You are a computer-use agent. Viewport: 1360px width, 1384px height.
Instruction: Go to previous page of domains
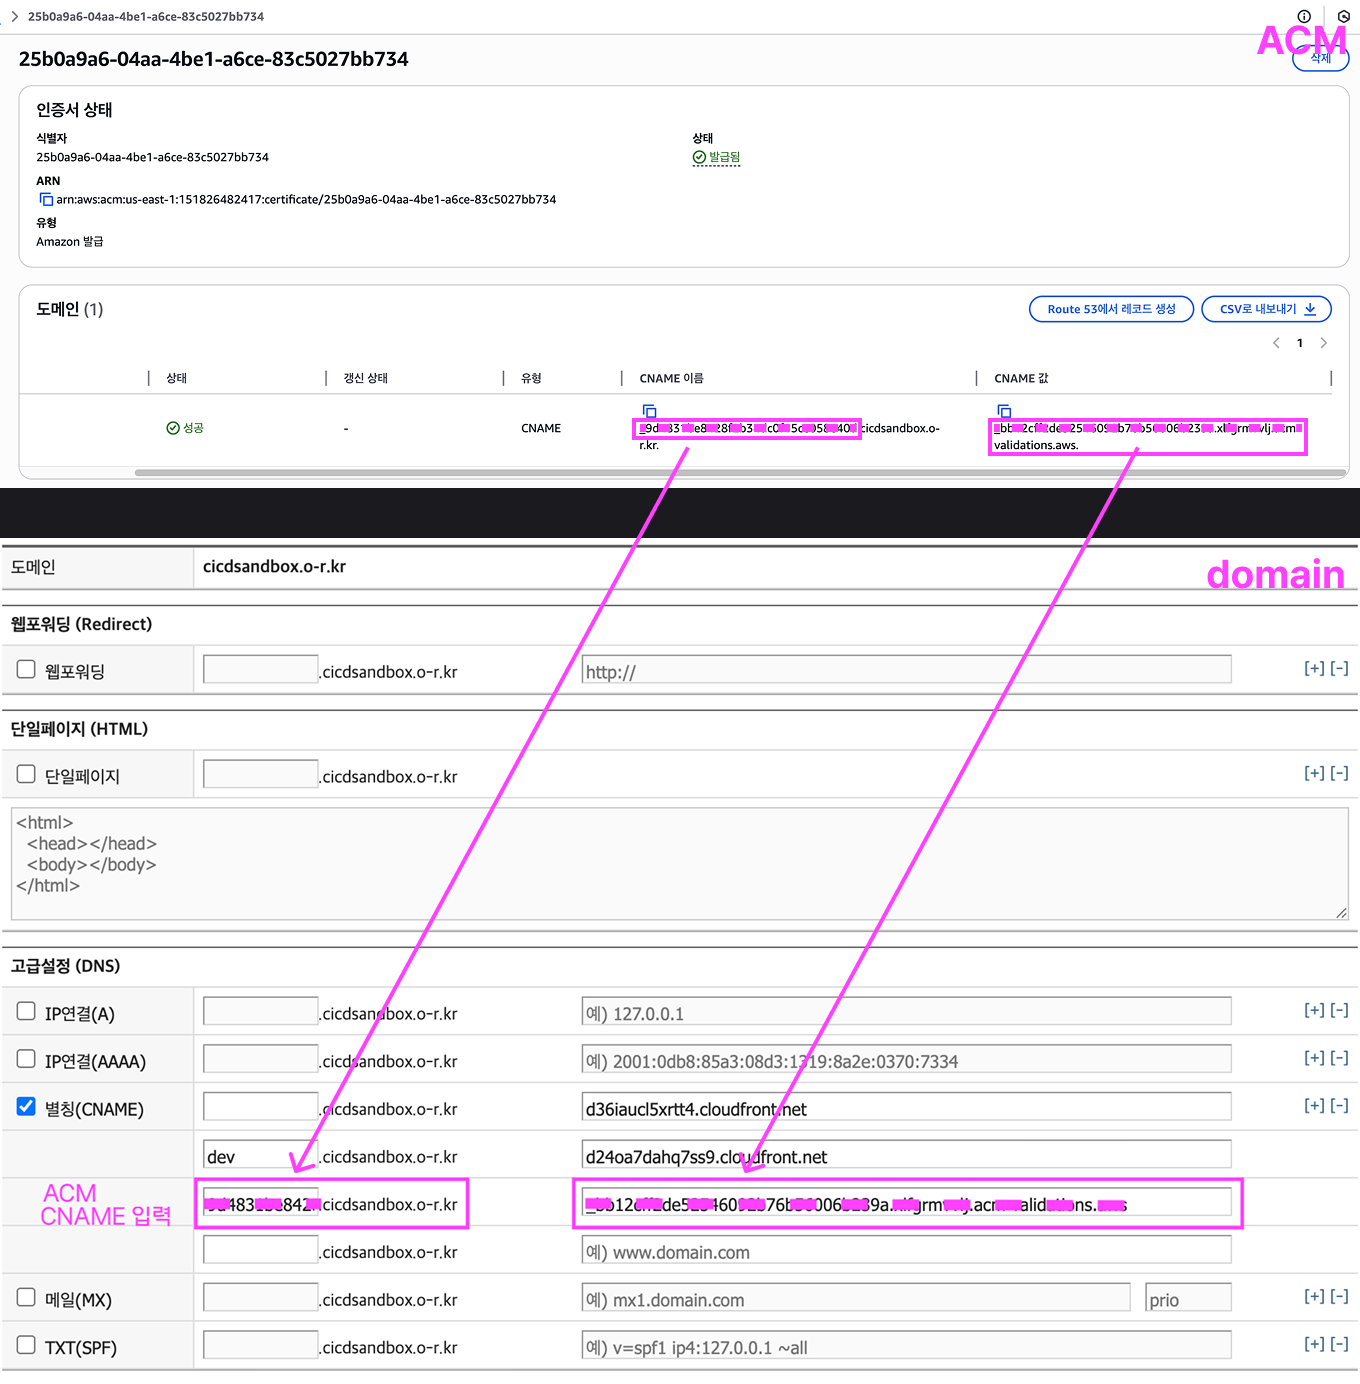pos(1276,343)
